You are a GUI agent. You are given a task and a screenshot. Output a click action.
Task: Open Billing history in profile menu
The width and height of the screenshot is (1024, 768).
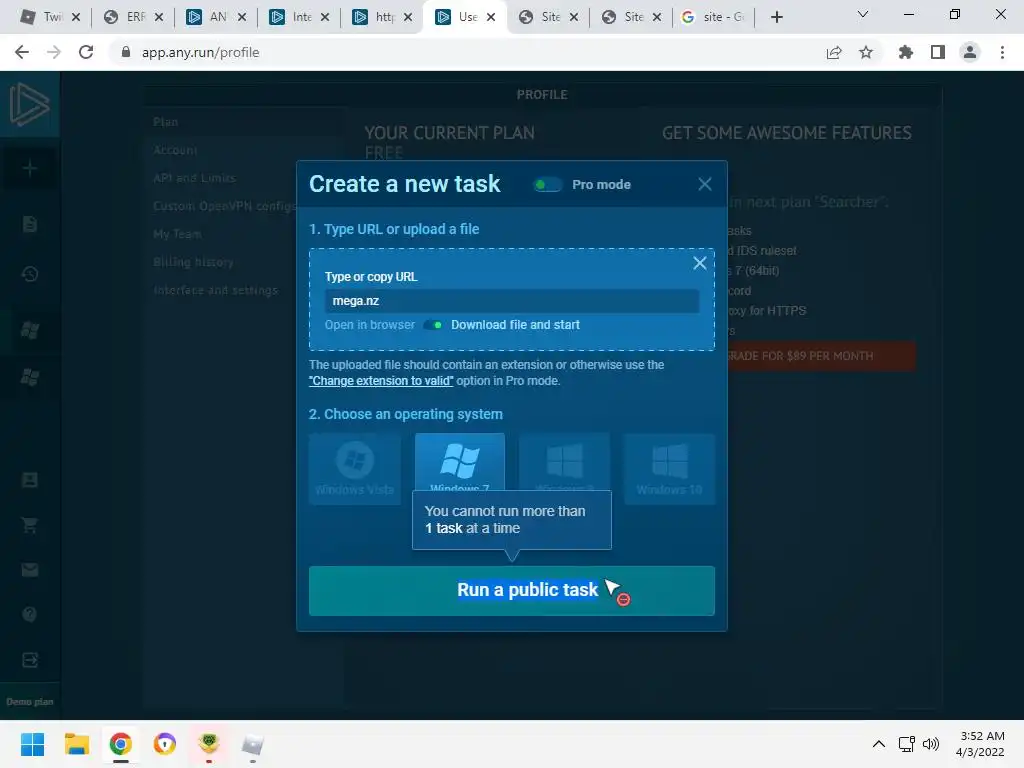[193, 262]
